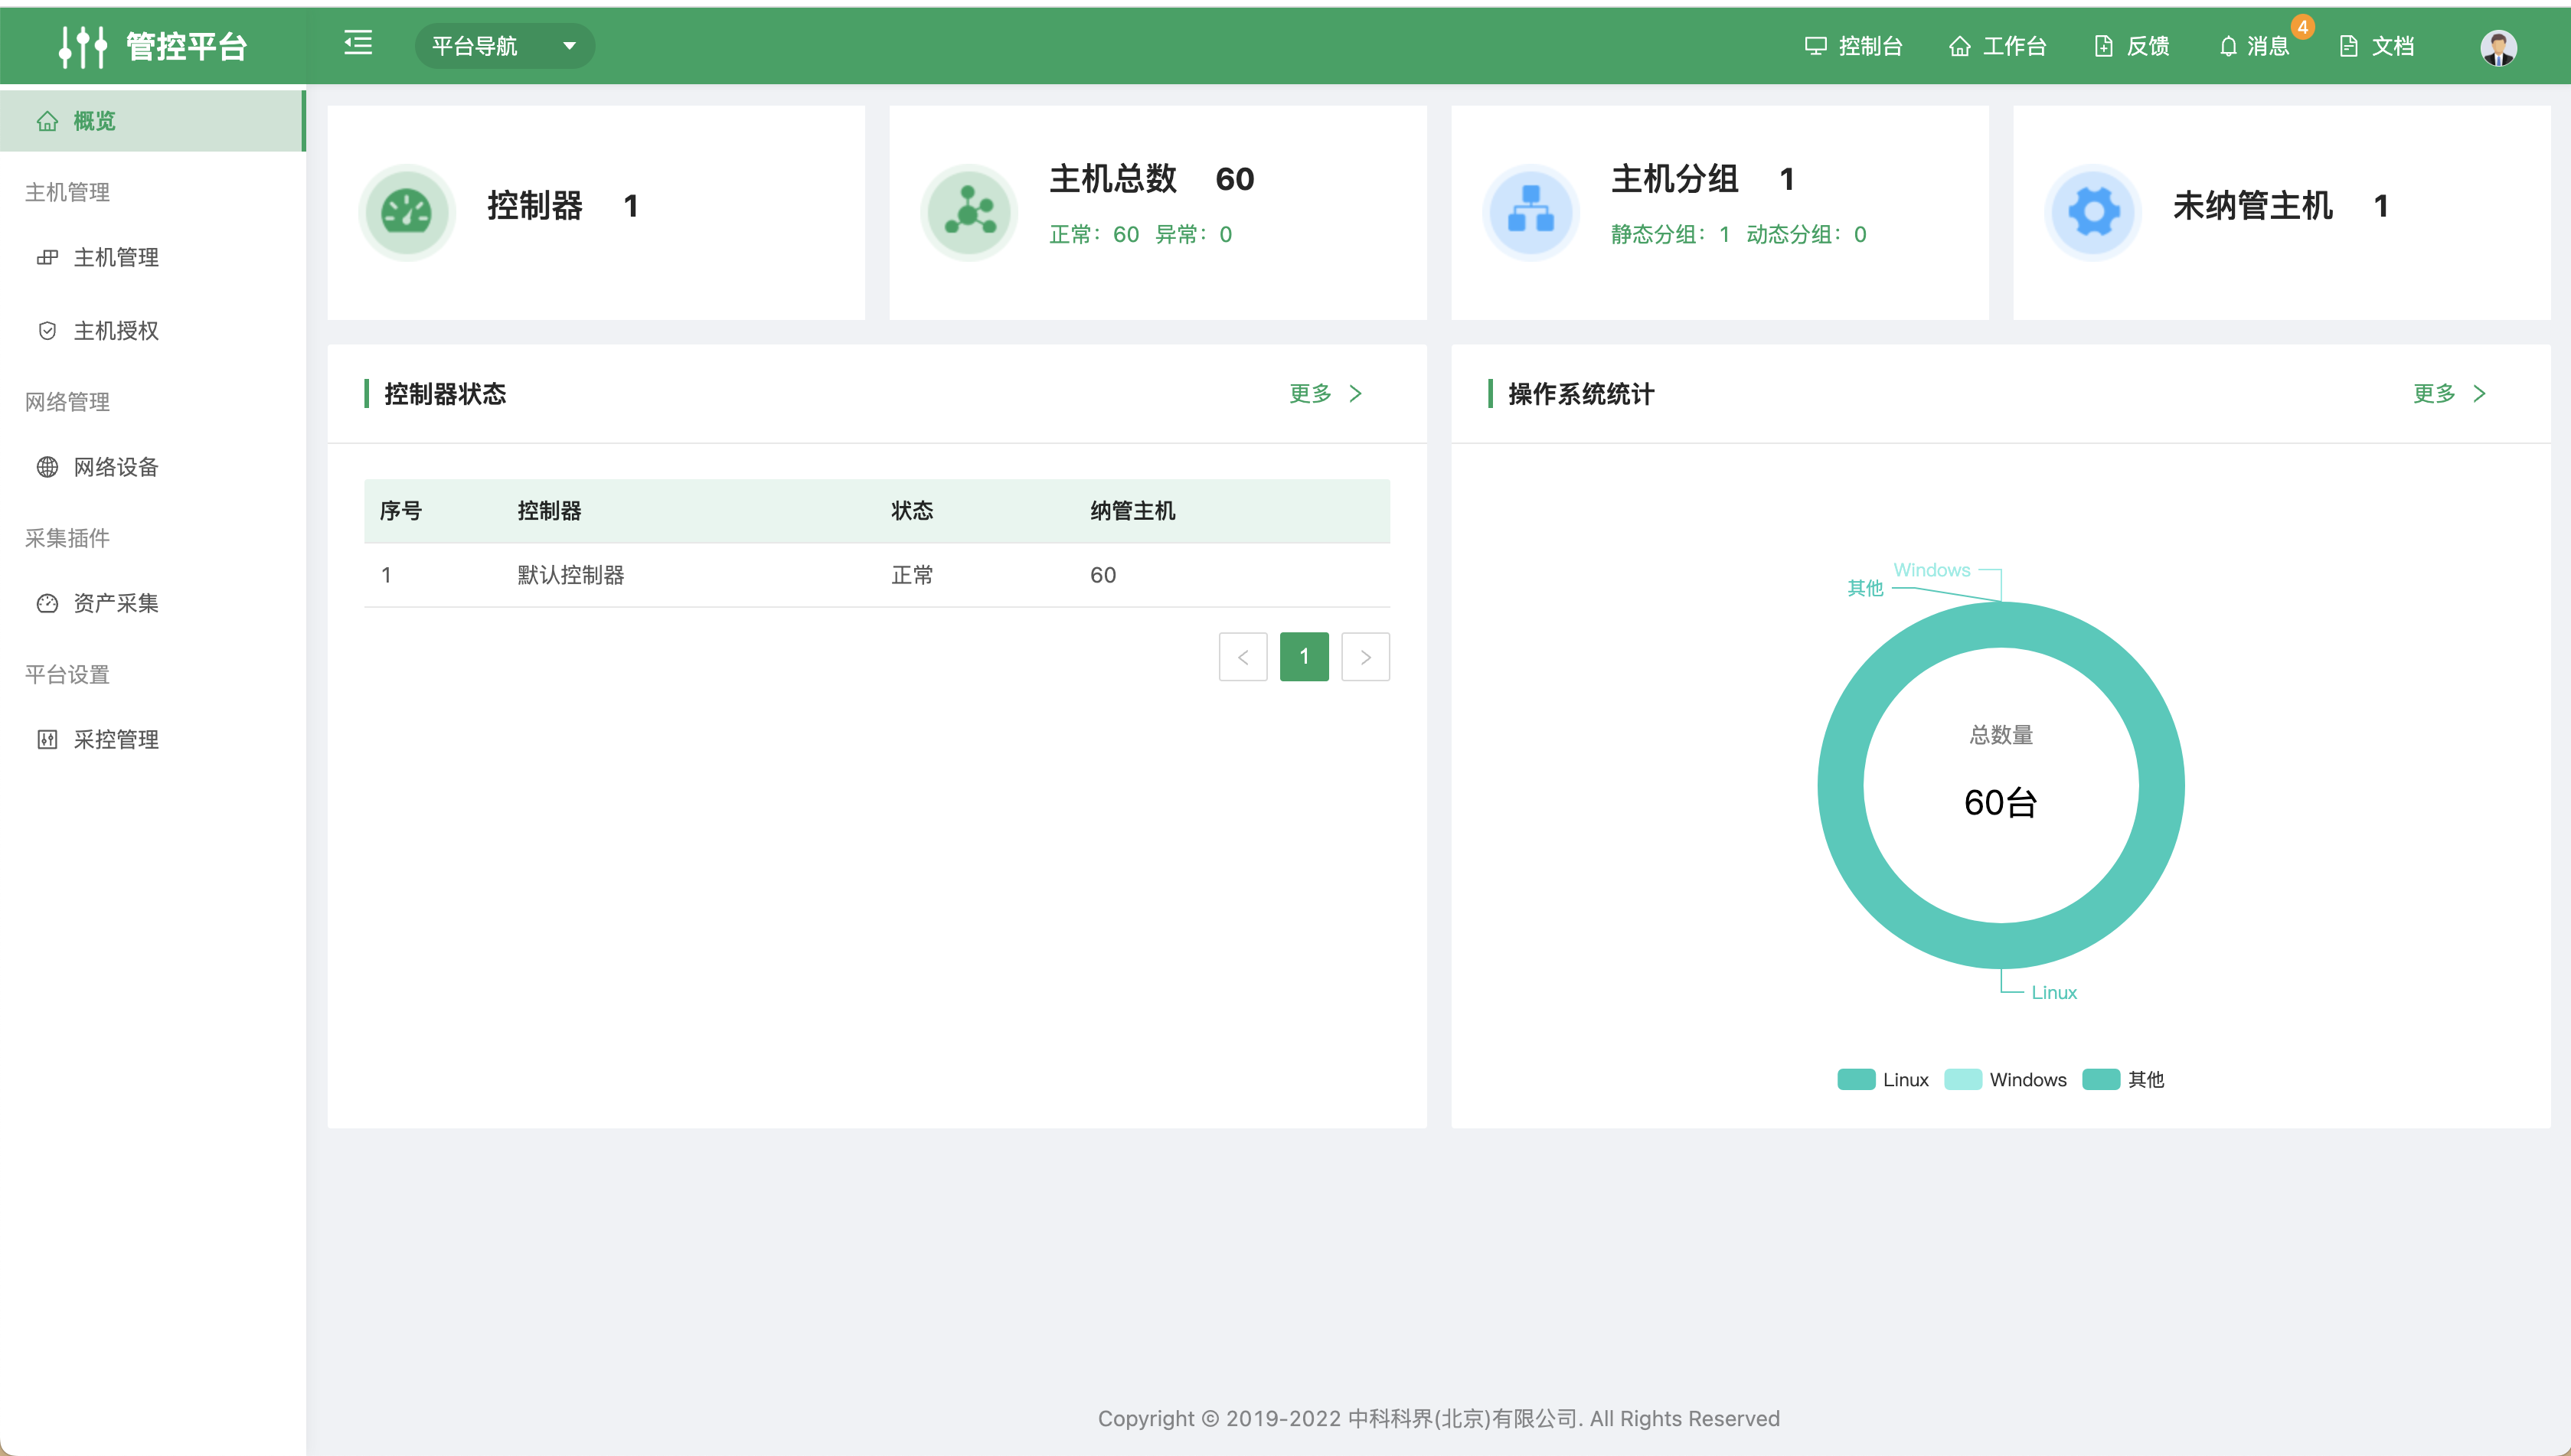Open 采控管理 settings item
Image resolution: width=2571 pixels, height=1456 pixels.
click(x=152, y=739)
